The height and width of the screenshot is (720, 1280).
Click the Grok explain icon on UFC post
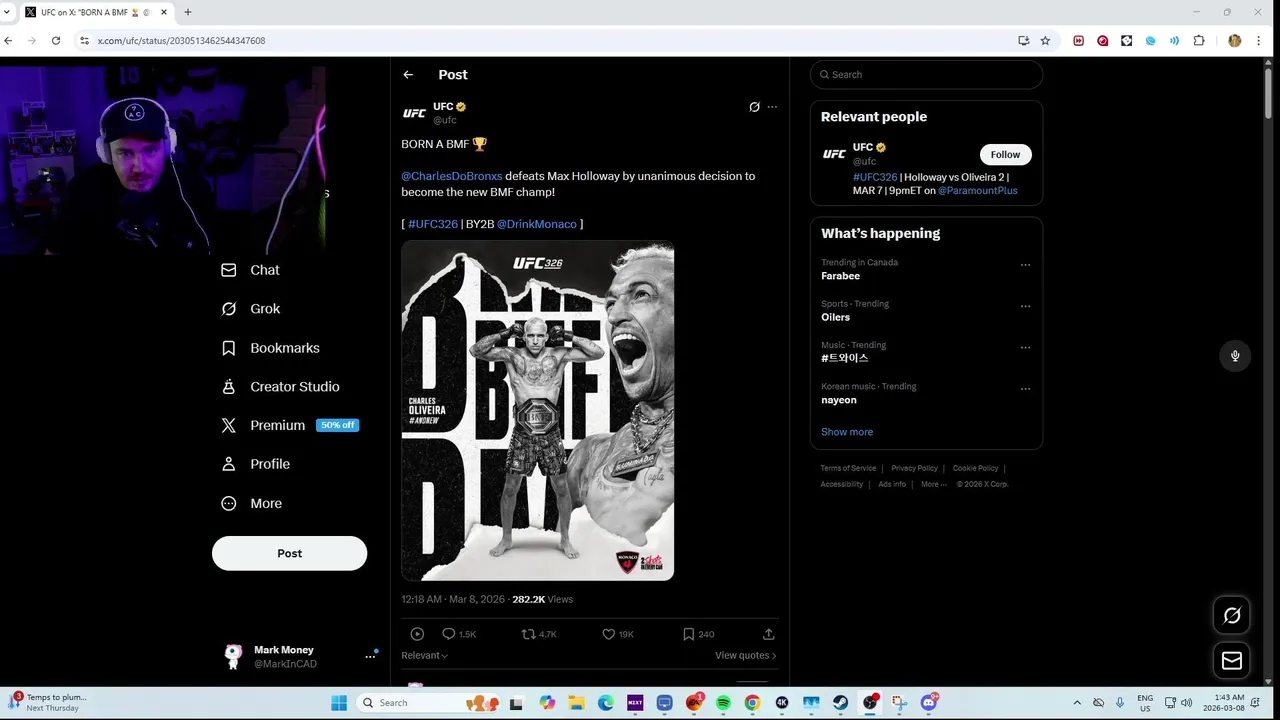(x=754, y=107)
